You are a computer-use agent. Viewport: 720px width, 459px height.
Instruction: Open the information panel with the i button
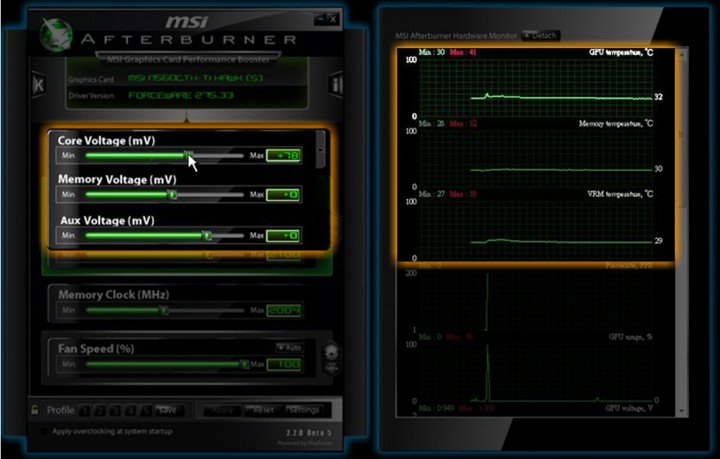coord(337,84)
